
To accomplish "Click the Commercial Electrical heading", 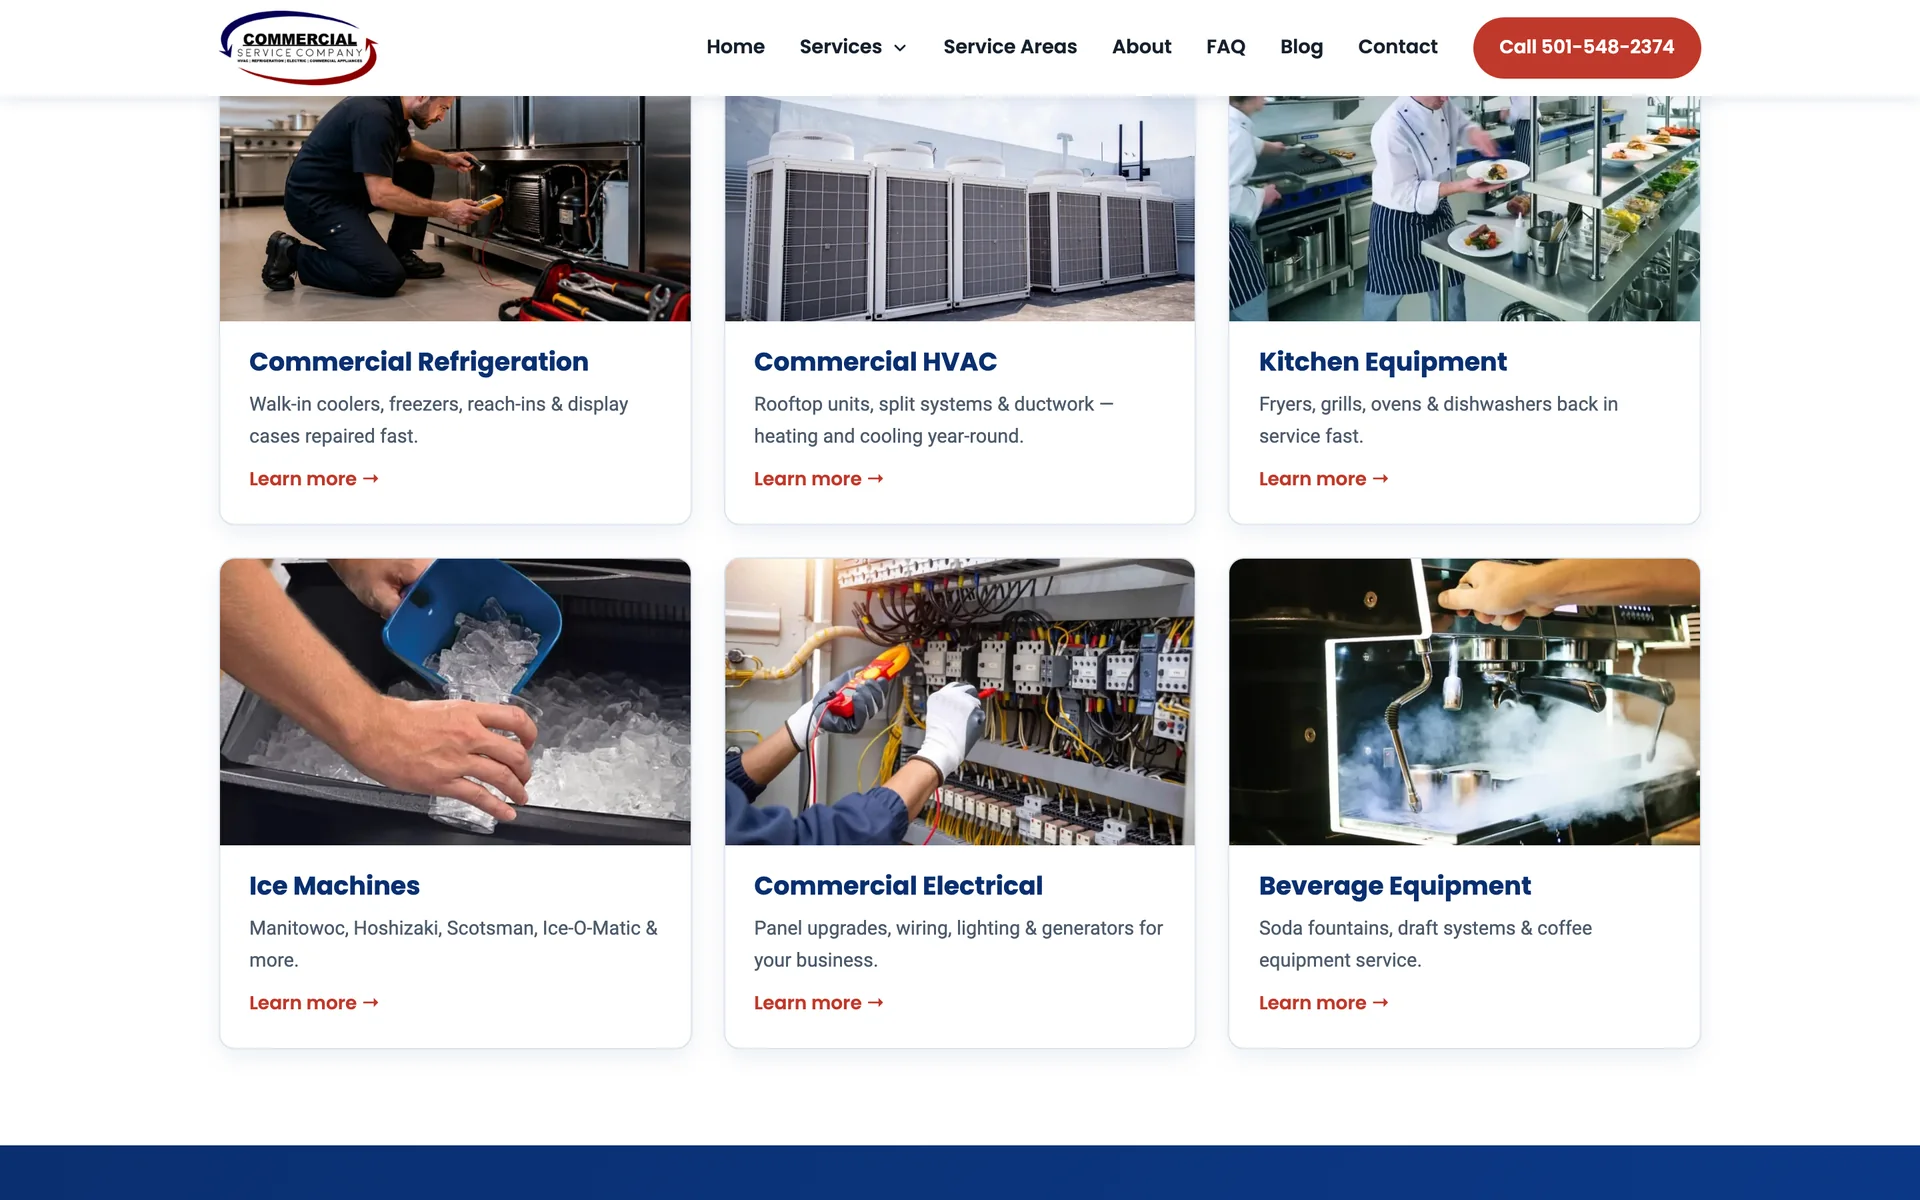I will pos(898,886).
